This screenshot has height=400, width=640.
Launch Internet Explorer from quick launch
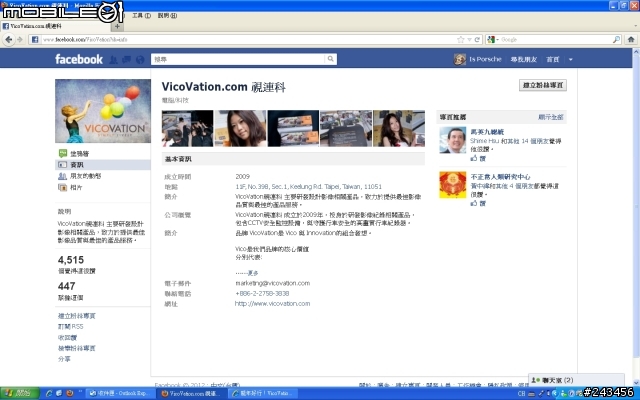(49, 393)
